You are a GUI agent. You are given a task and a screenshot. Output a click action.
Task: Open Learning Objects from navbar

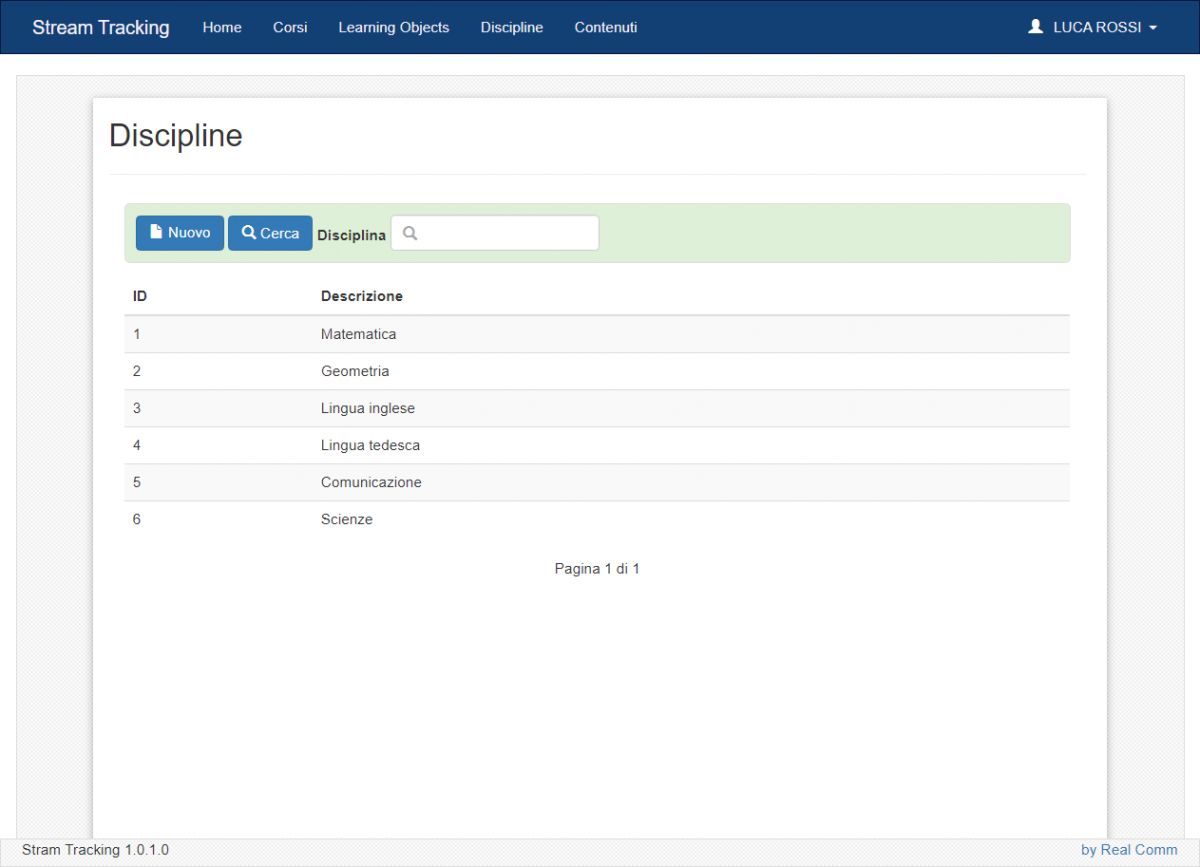pyautogui.click(x=394, y=27)
